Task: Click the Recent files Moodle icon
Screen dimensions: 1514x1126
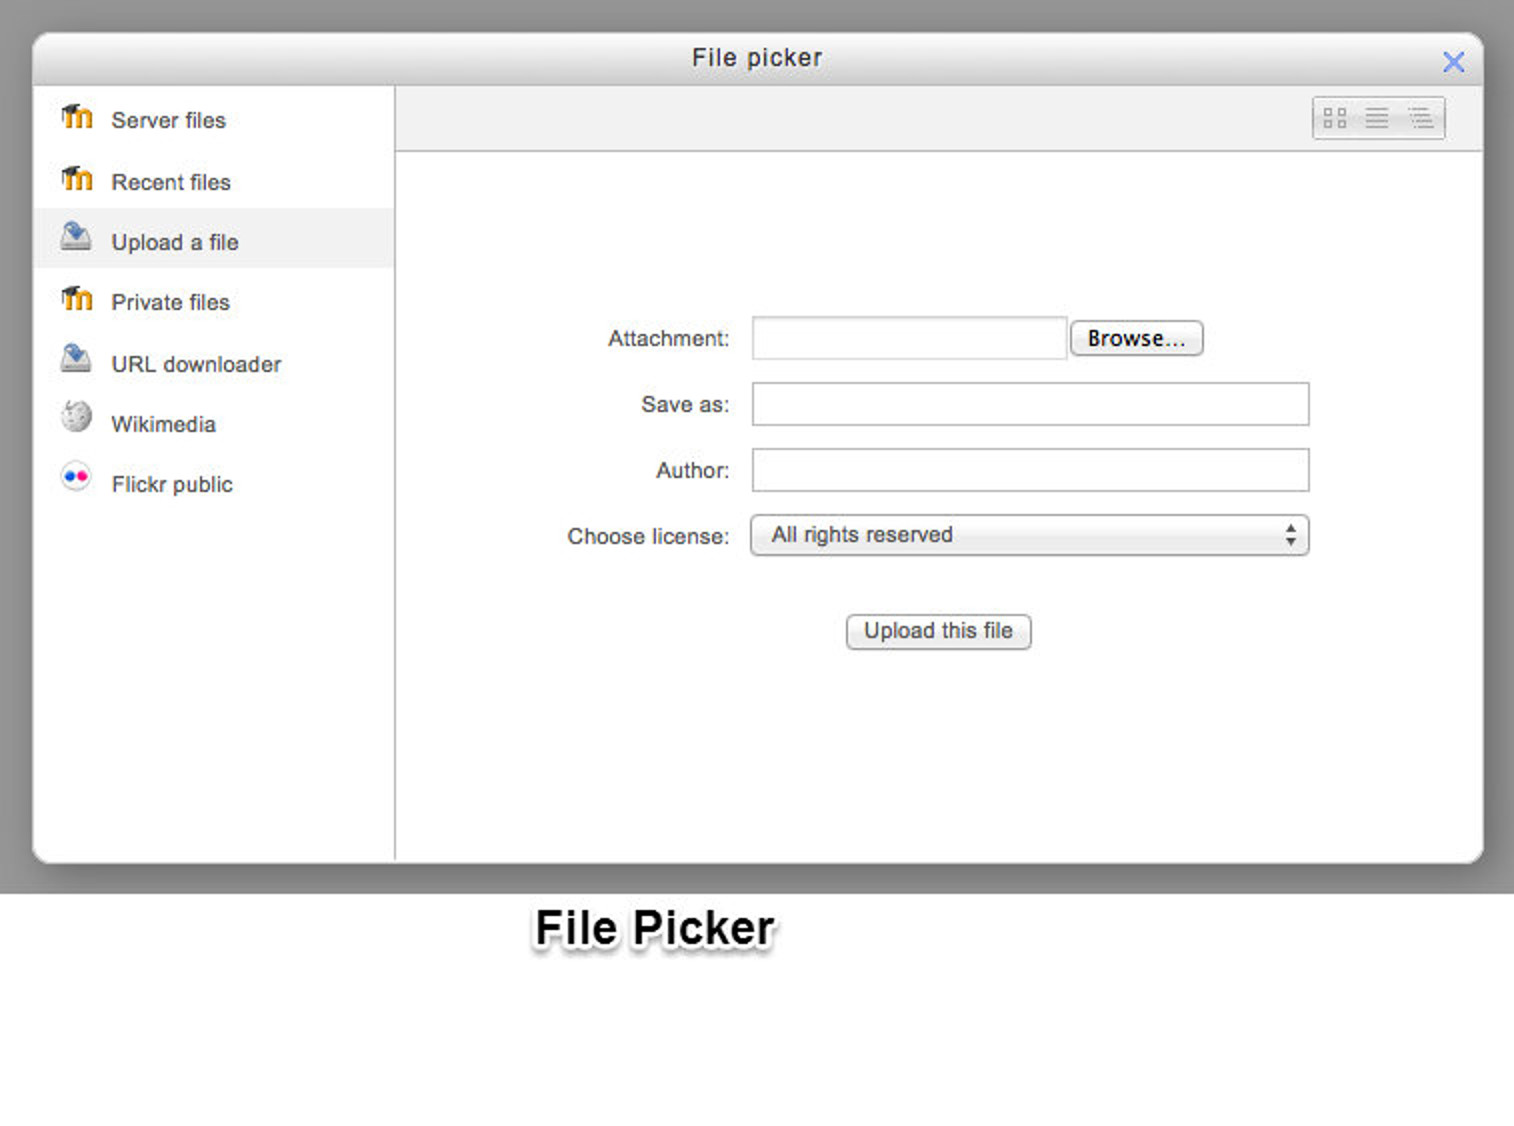Action: (x=76, y=177)
